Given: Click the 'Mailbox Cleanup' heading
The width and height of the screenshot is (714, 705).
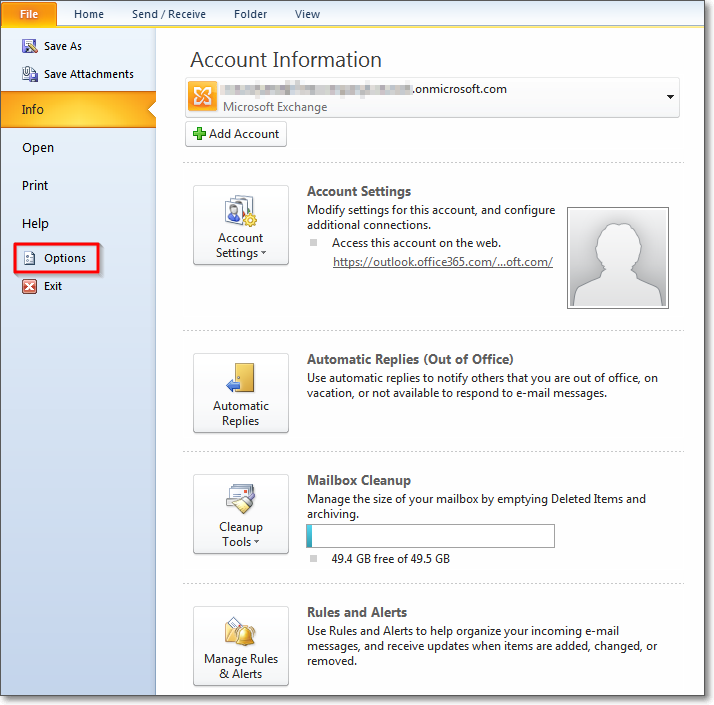Looking at the screenshot, I should coord(359,480).
